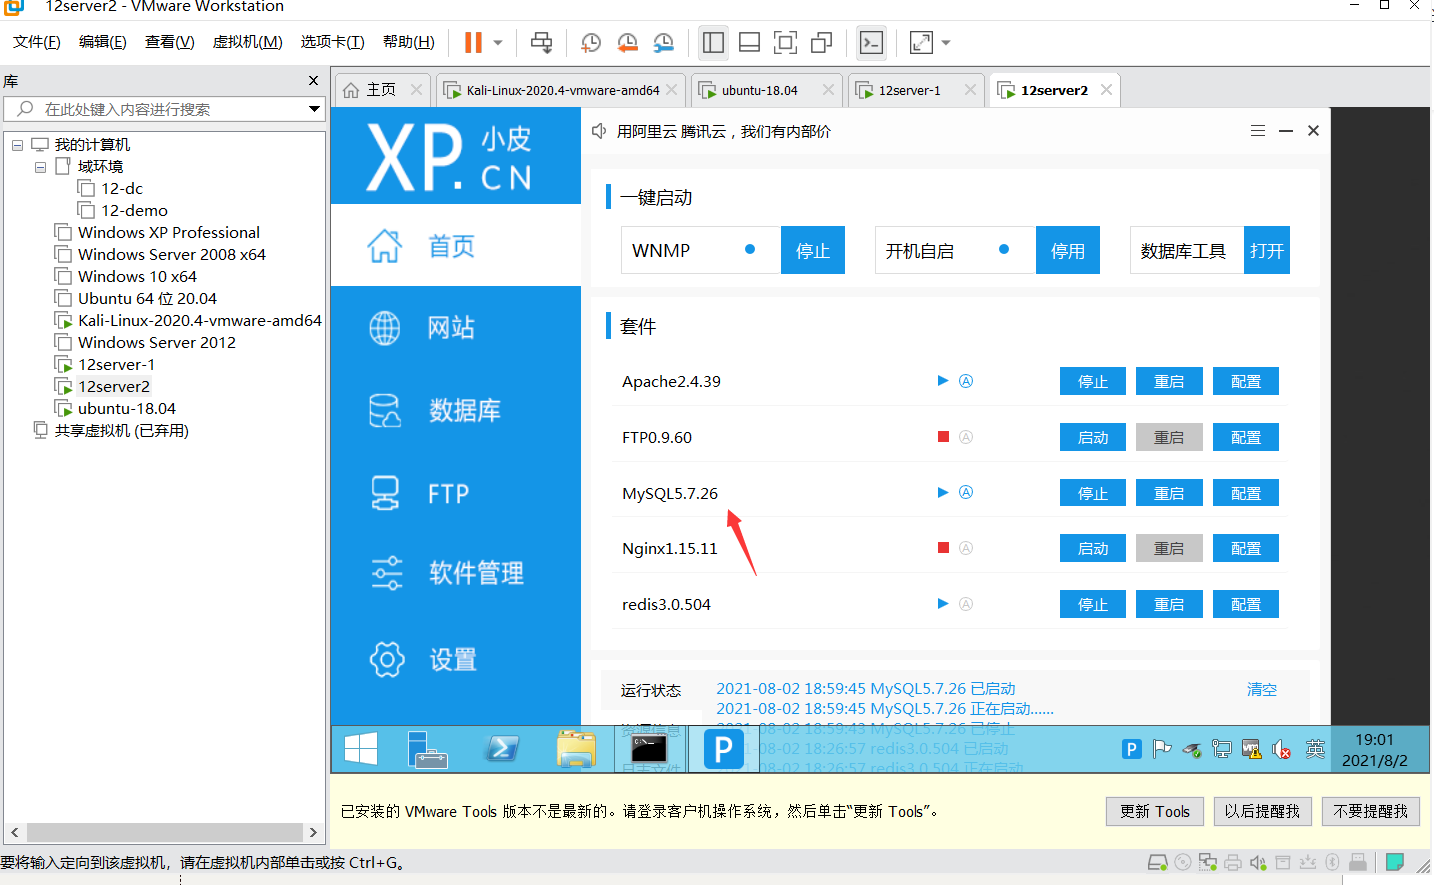The width and height of the screenshot is (1434, 885).
Task: Pause the virtual machine with orange pause icon
Action: click(x=473, y=42)
